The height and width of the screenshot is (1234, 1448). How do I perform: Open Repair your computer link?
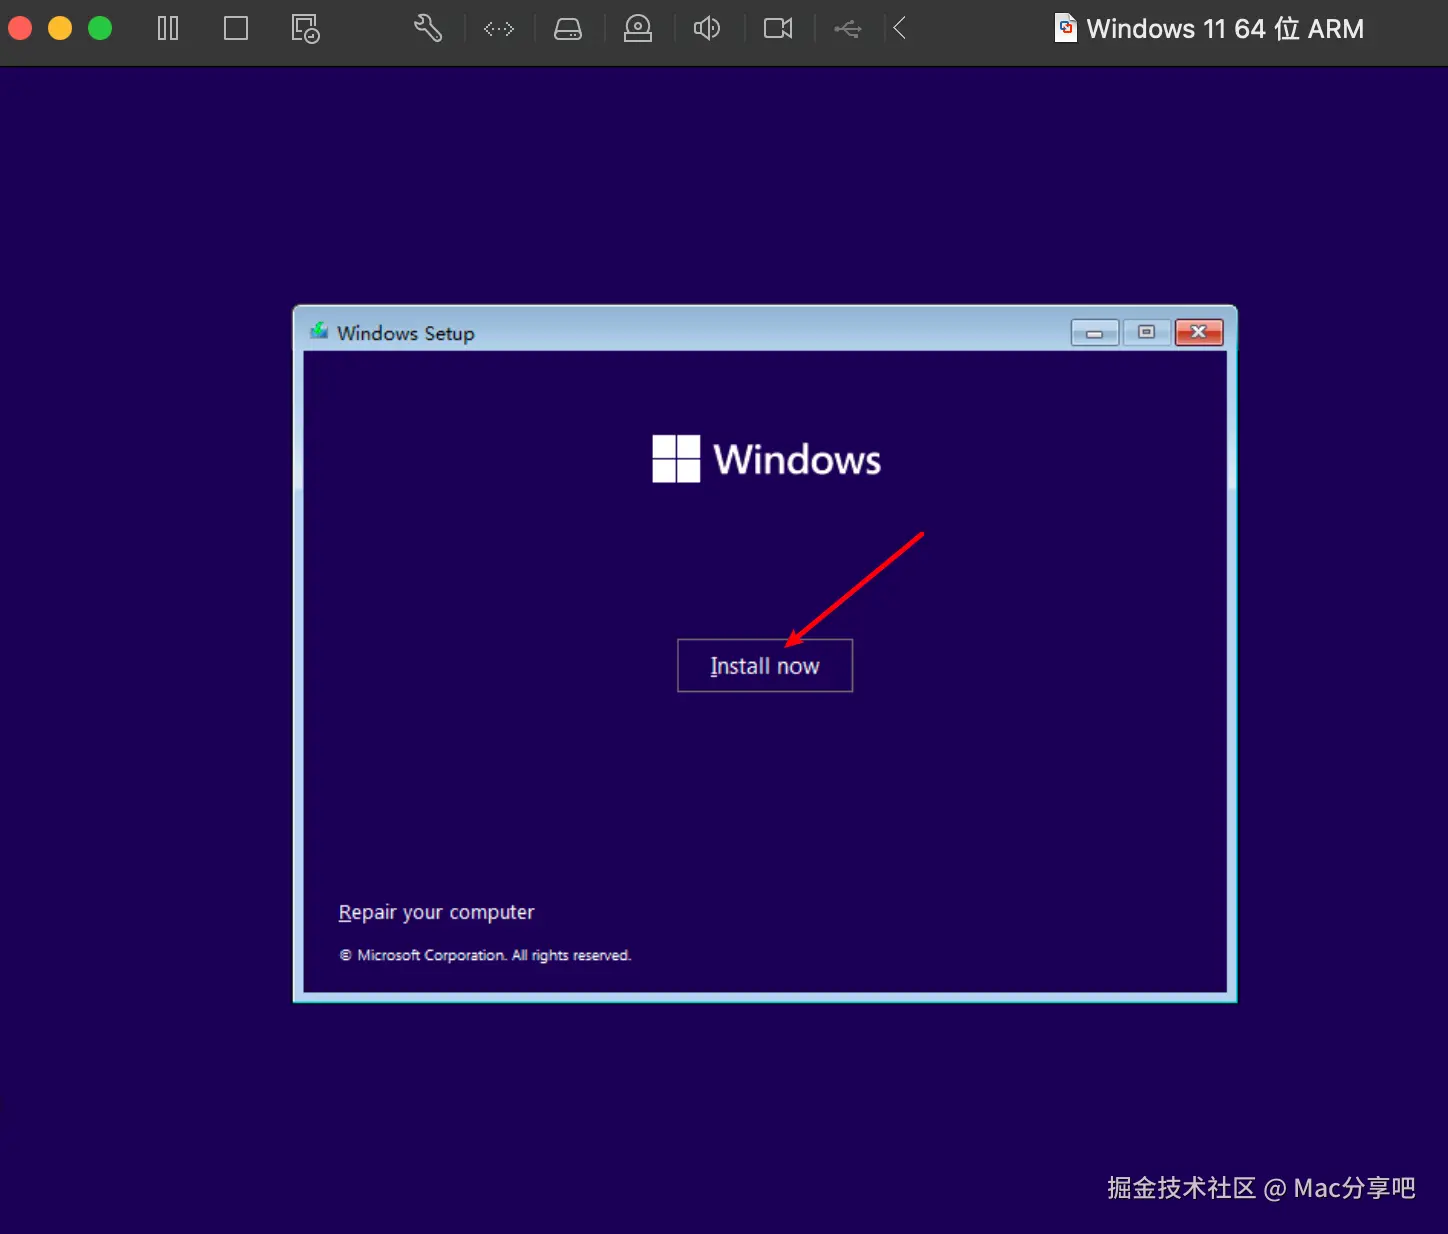click(436, 912)
